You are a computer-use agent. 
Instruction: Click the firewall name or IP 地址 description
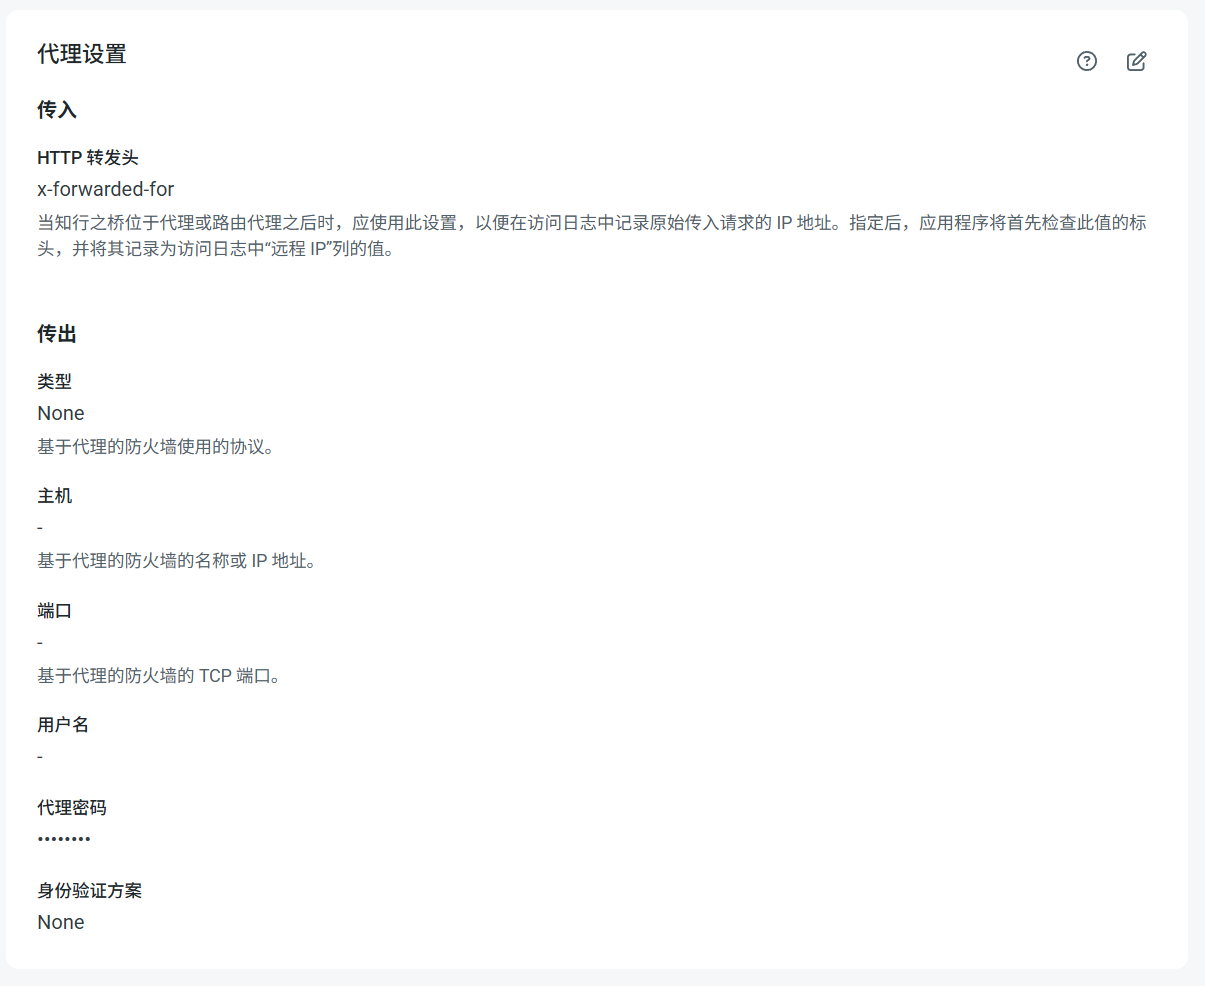[177, 561]
